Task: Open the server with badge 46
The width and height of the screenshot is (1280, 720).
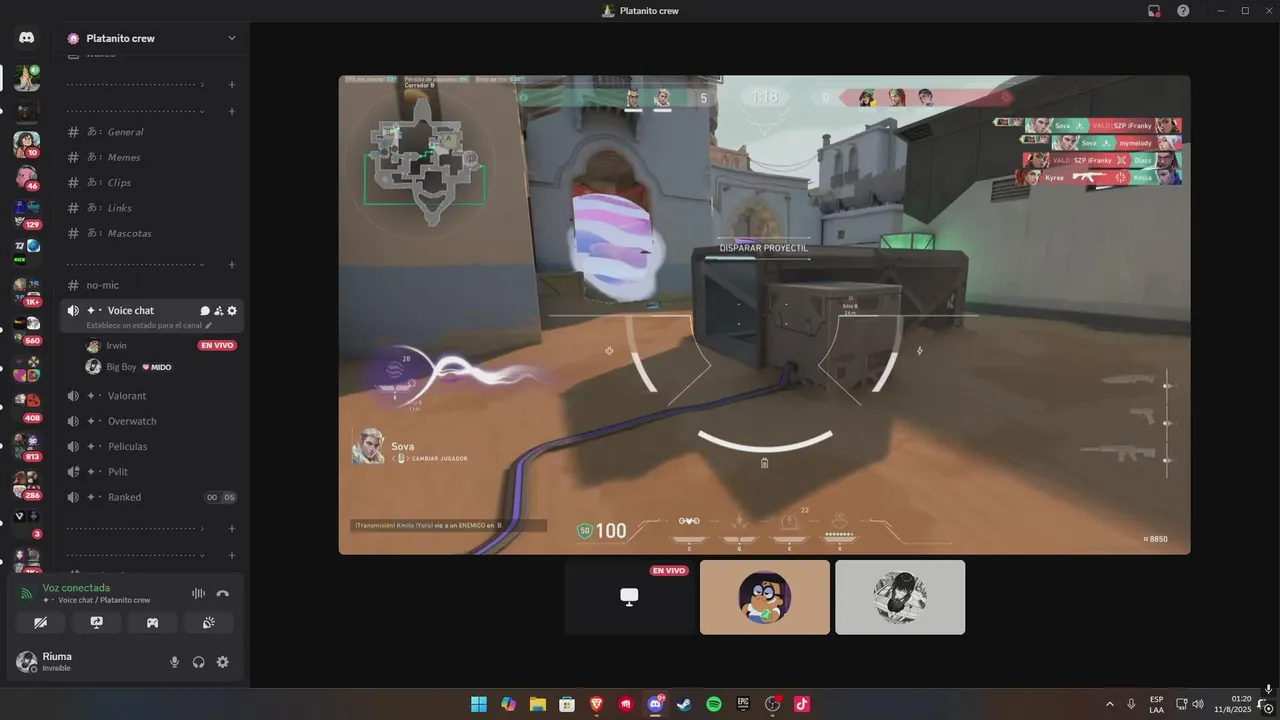Action: (x=27, y=178)
